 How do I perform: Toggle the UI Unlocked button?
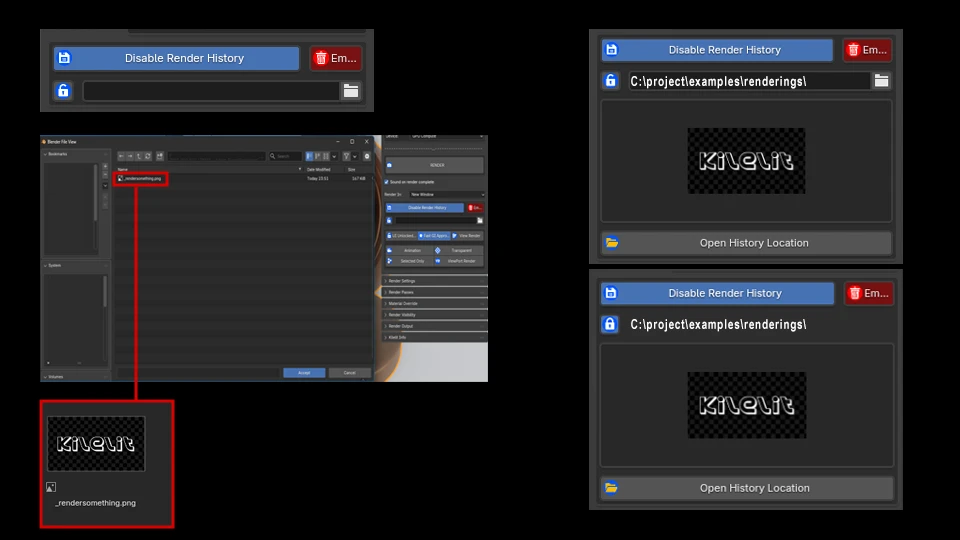pos(402,236)
